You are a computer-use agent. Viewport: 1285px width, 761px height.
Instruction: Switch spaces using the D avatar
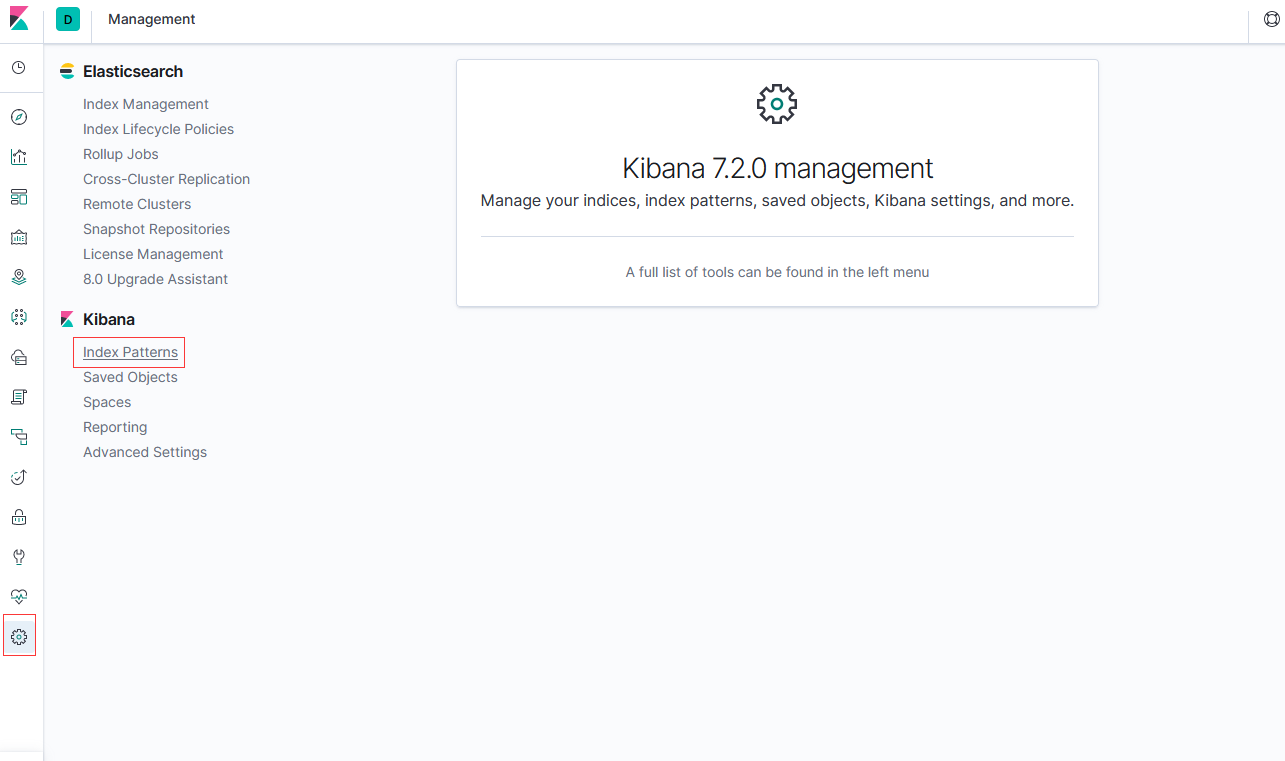click(x=67, y=19)
